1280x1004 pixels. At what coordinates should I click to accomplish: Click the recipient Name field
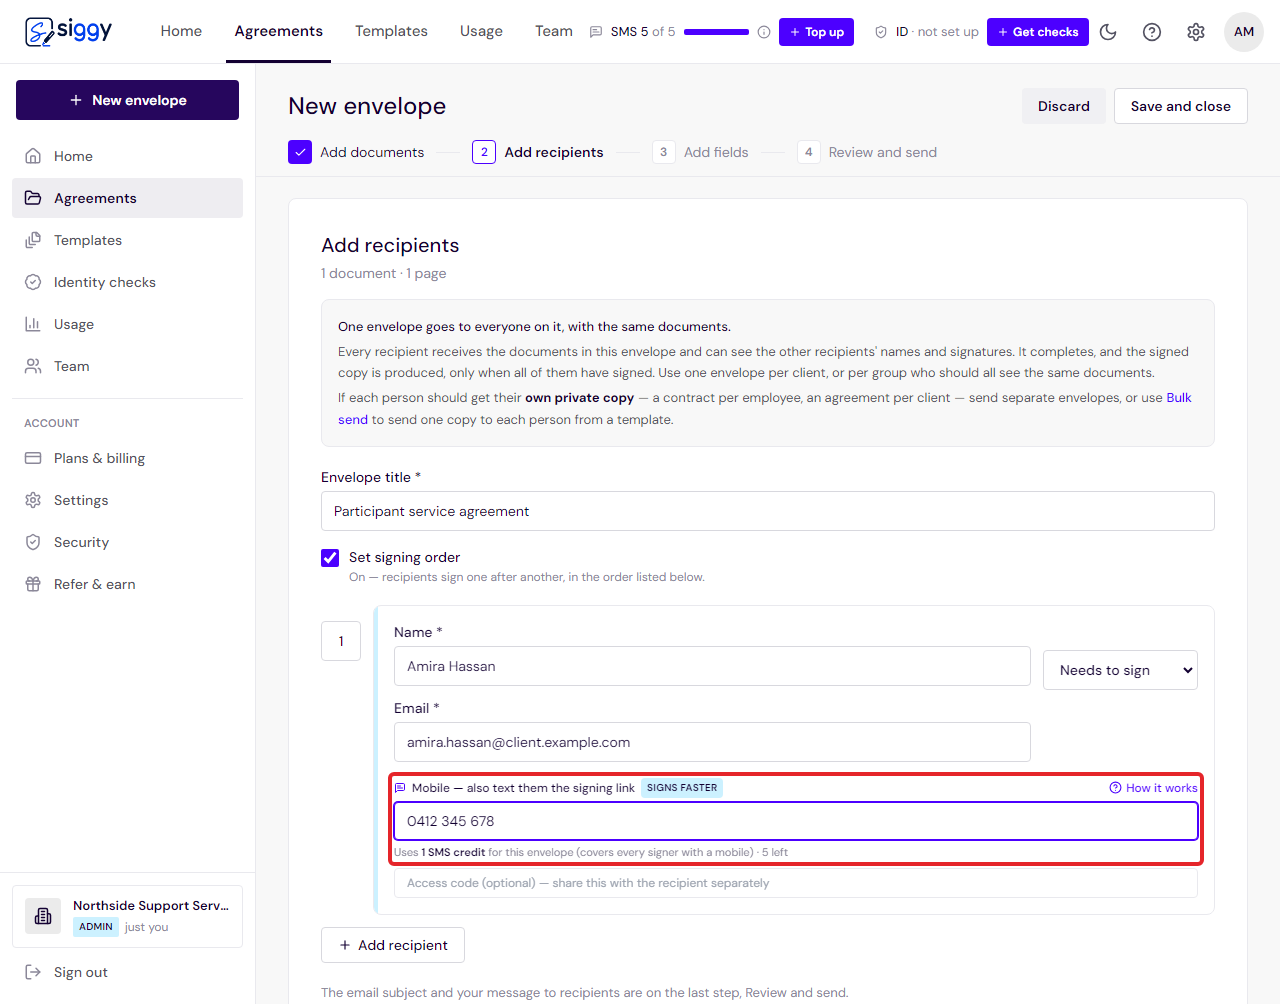click(712, 666)
